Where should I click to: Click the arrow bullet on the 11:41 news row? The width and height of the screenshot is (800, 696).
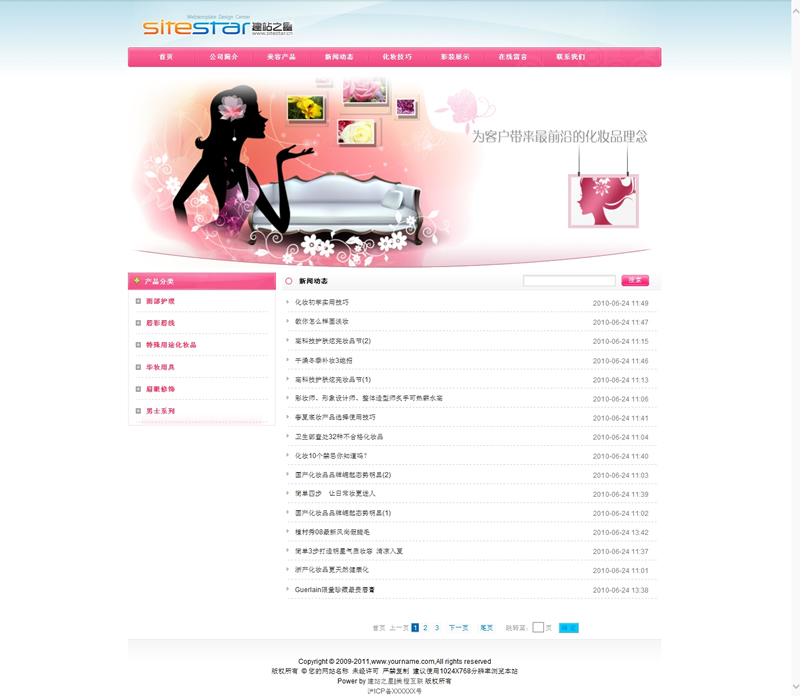click(x=288, y=417)
